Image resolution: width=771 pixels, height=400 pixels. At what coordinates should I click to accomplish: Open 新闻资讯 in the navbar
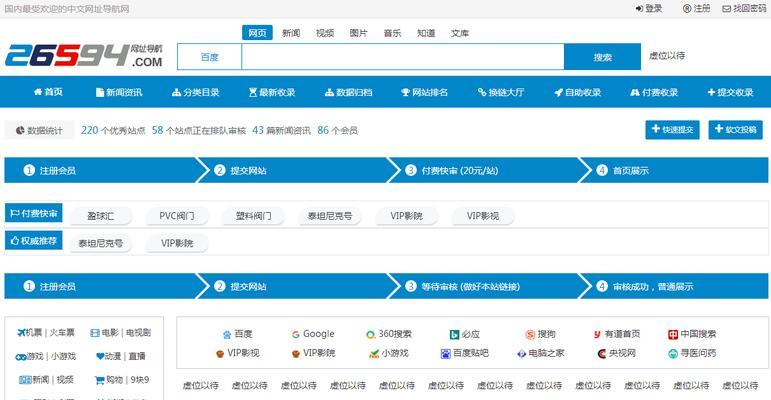pos(119,92)
